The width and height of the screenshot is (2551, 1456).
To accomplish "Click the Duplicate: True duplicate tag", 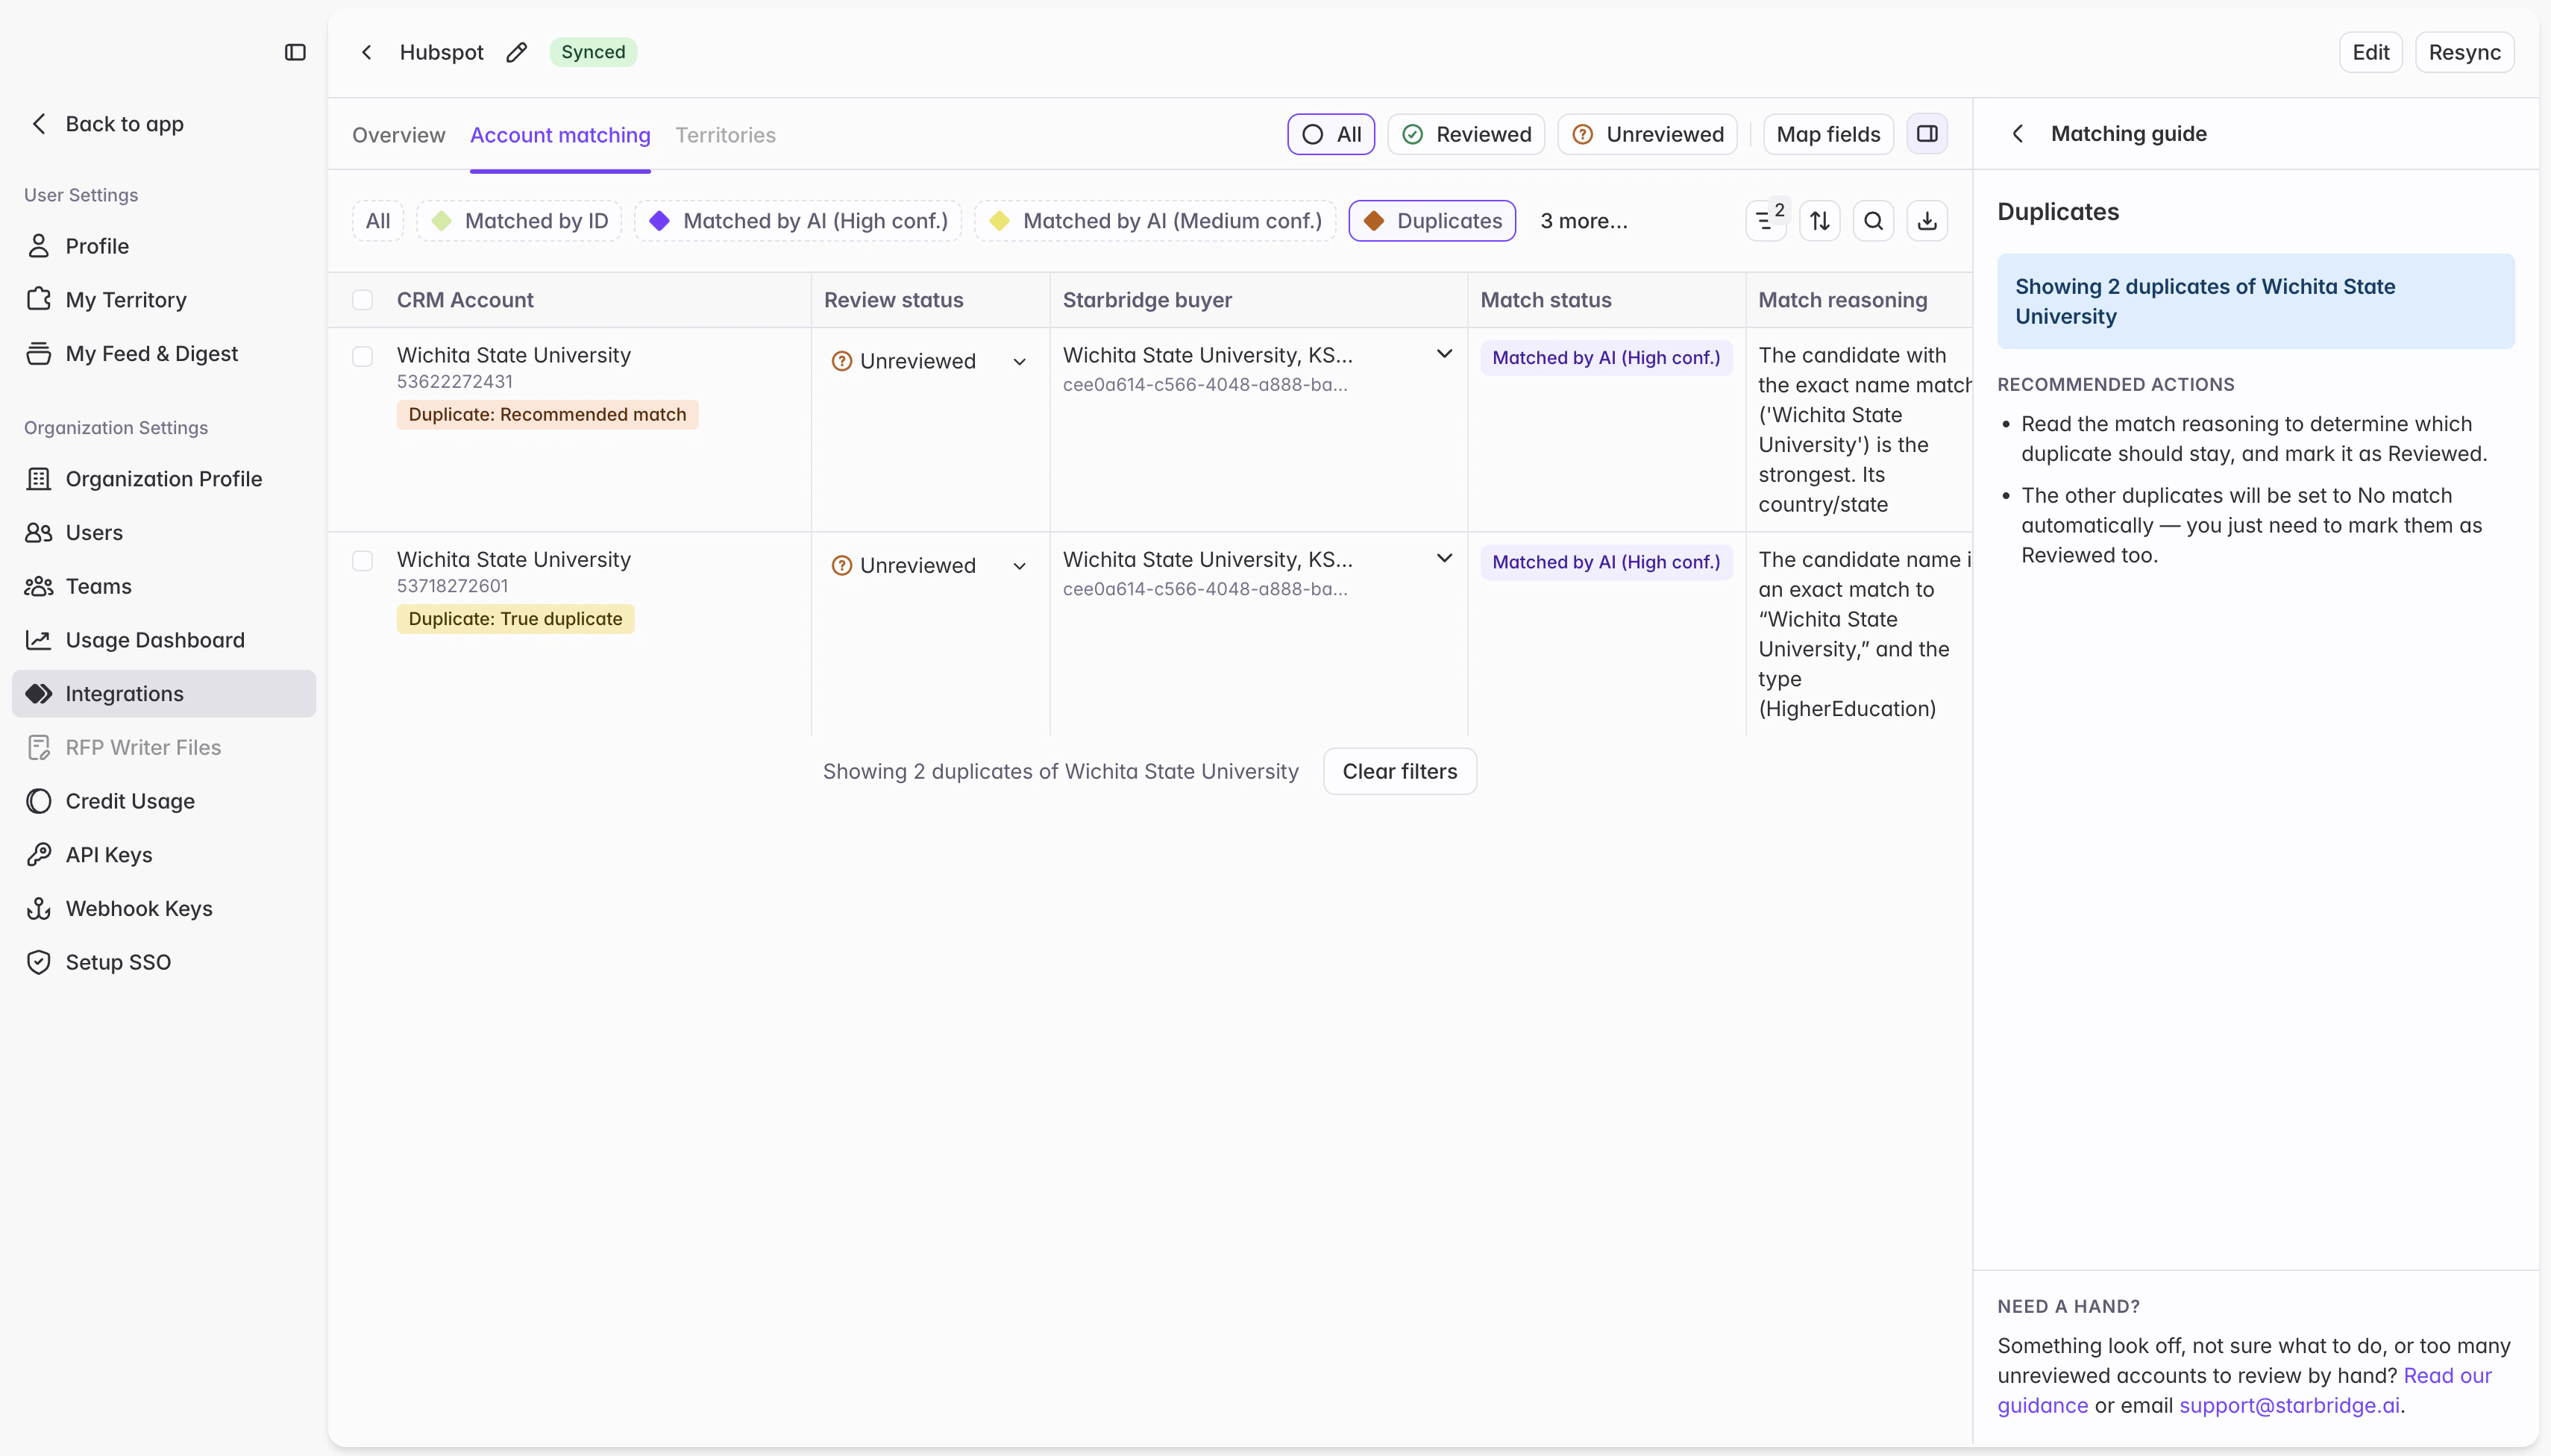I will tap(515, 619).
